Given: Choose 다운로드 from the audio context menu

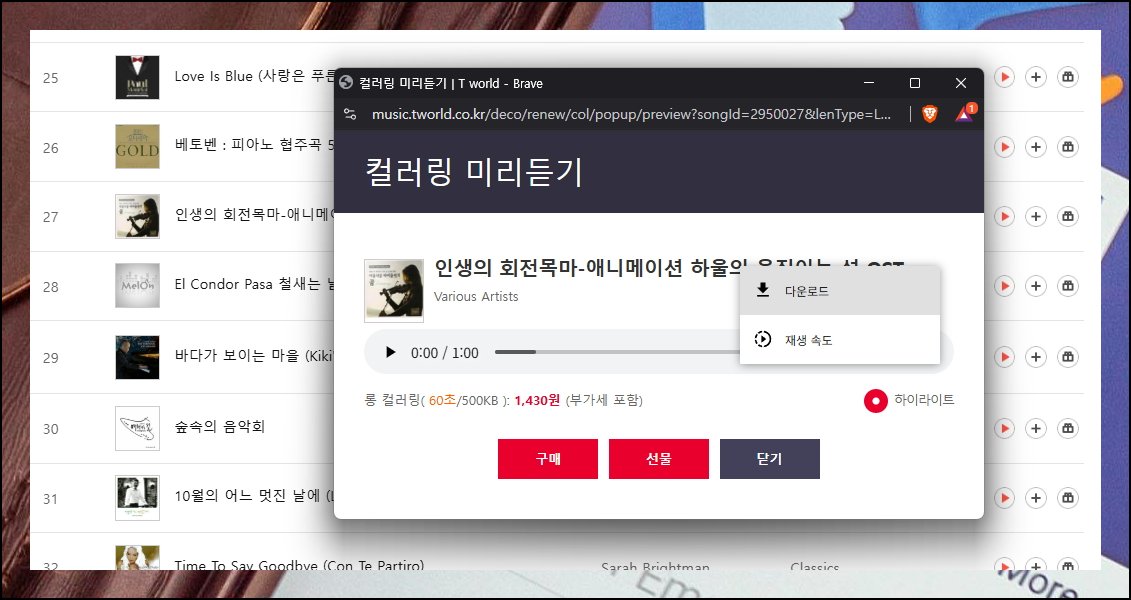Looking at the screenshot, I should coord(840,291).
